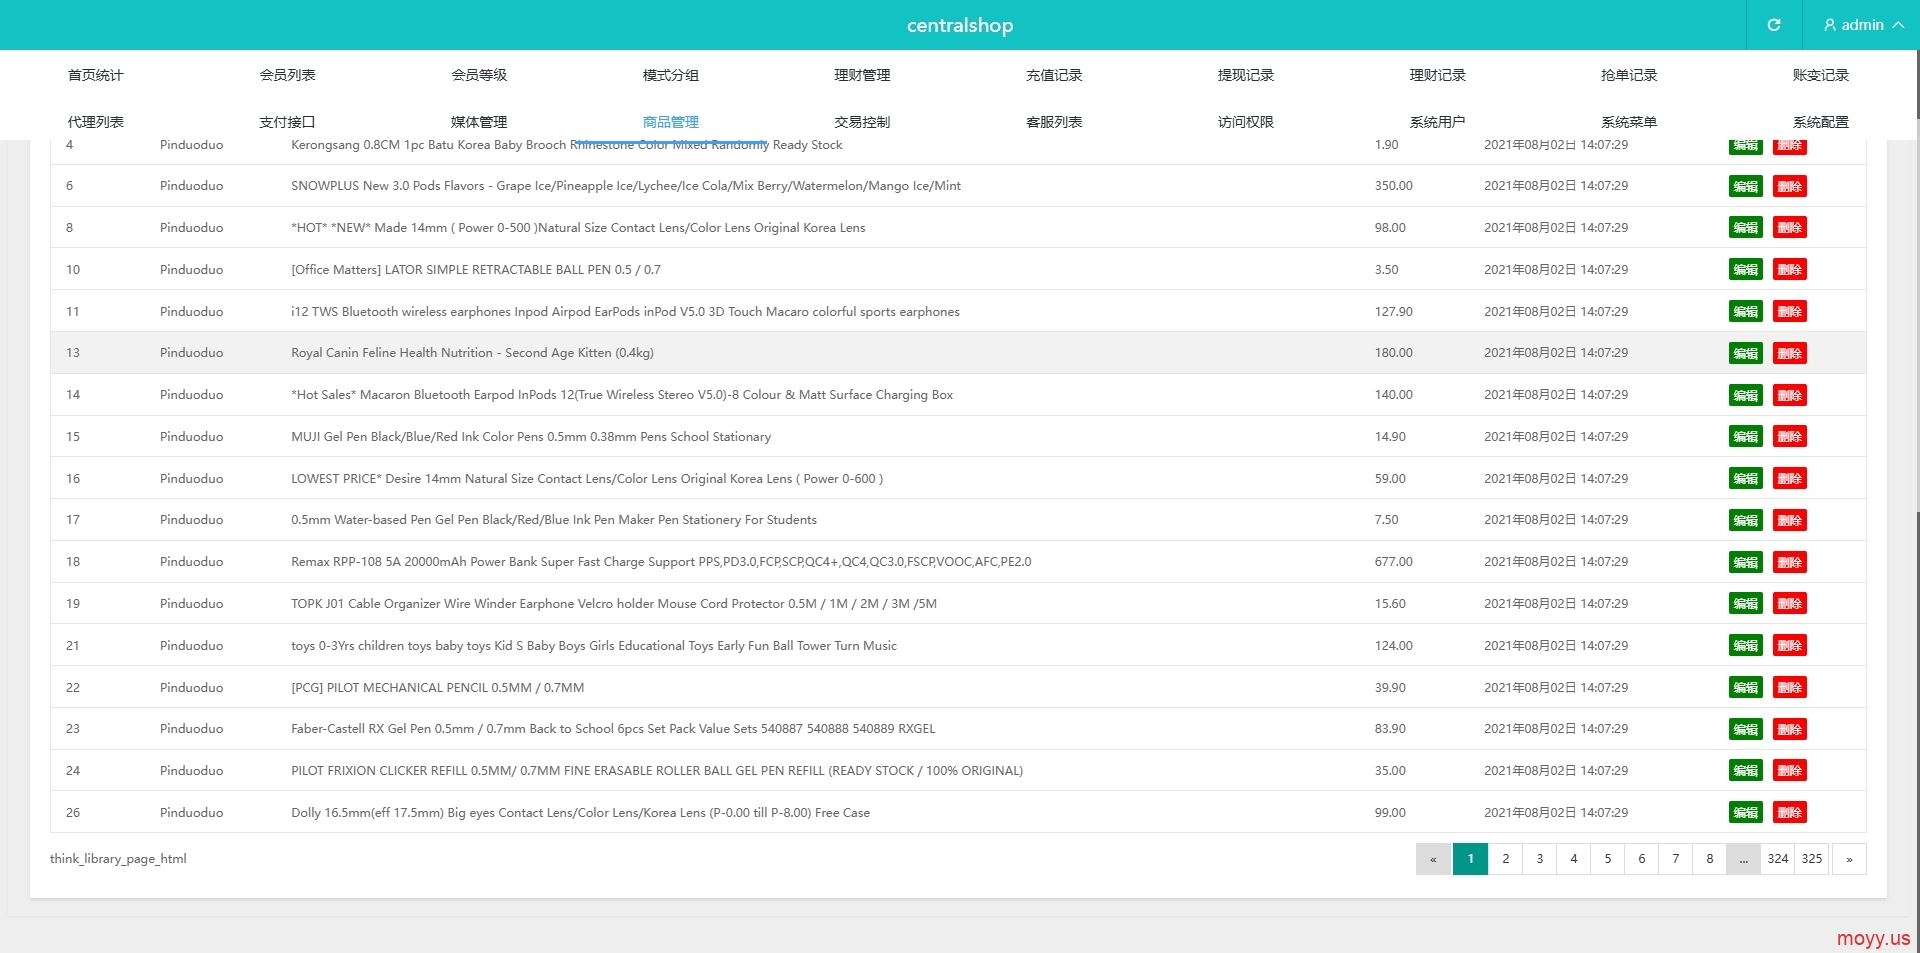Delete the i12 TWS Bluetooth earphones row
Image resolution: width=1920 pixels, height=953 pixels.
click(x=1790, y=312)
